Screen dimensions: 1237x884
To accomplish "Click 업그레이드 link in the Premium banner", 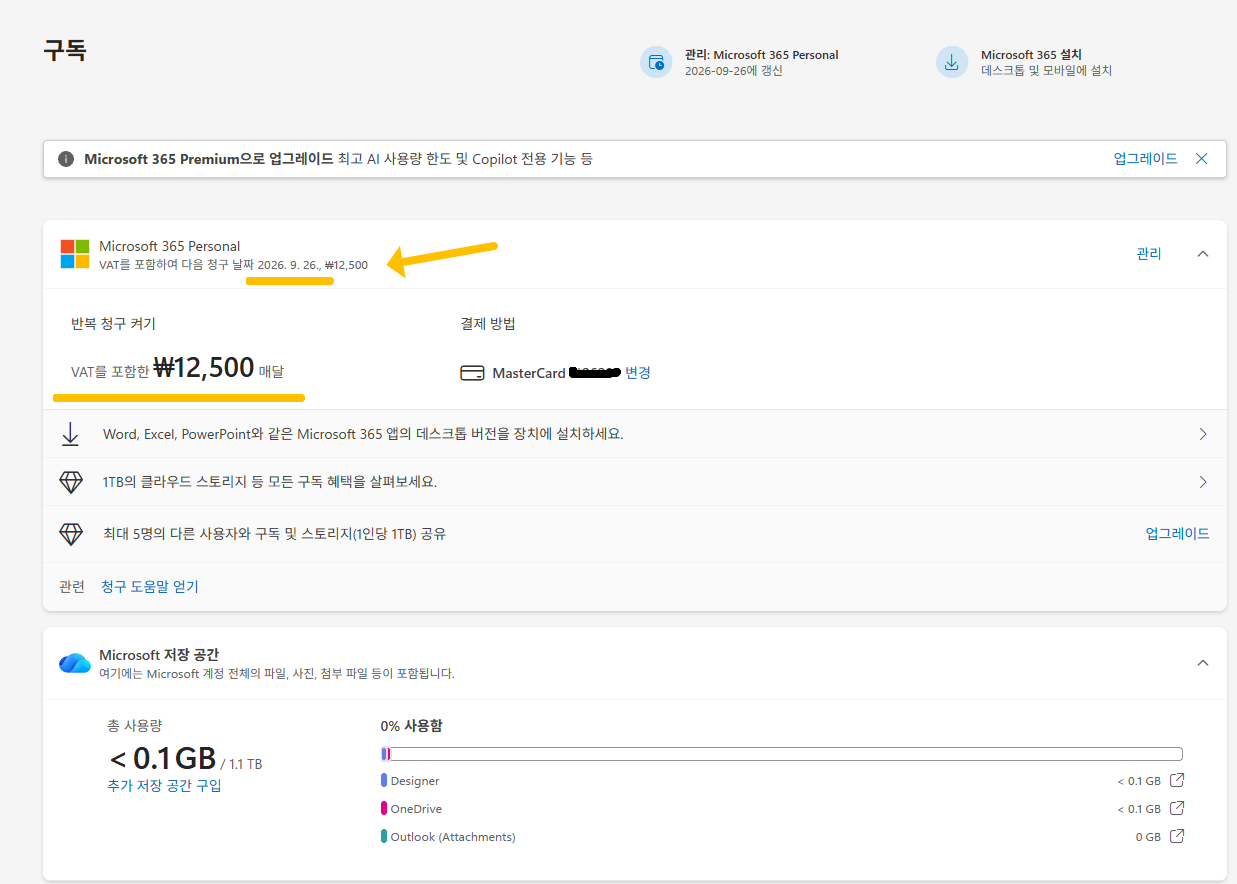I will pos(1146,159).
